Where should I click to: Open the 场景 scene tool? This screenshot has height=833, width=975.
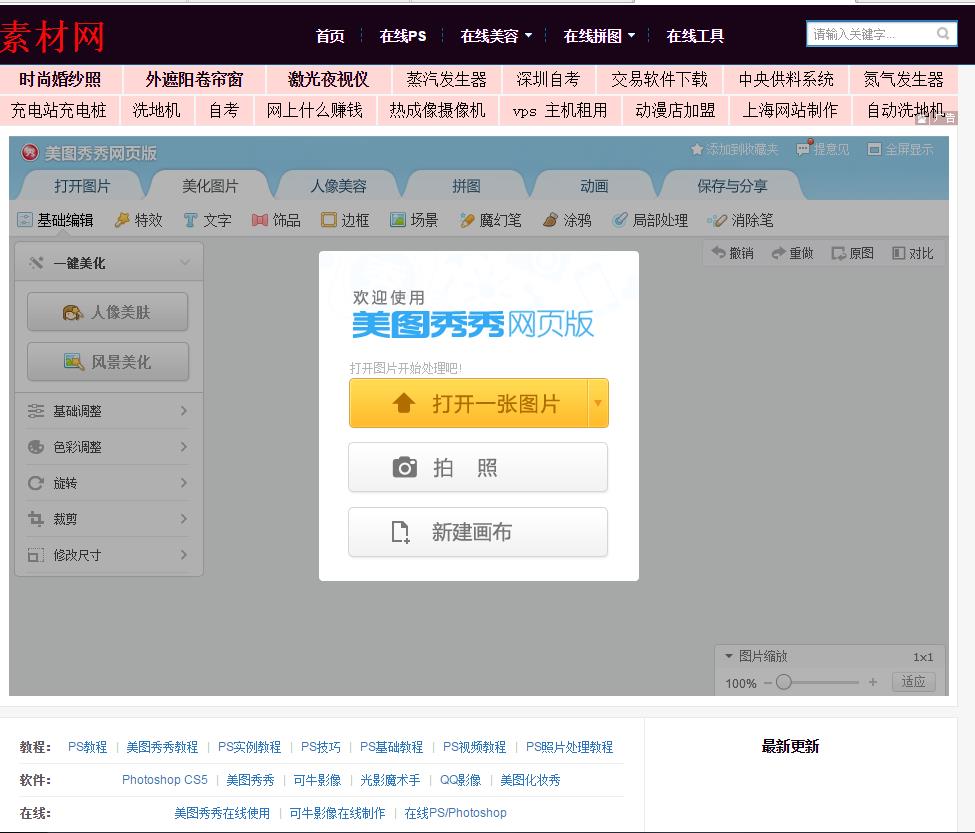414,220
